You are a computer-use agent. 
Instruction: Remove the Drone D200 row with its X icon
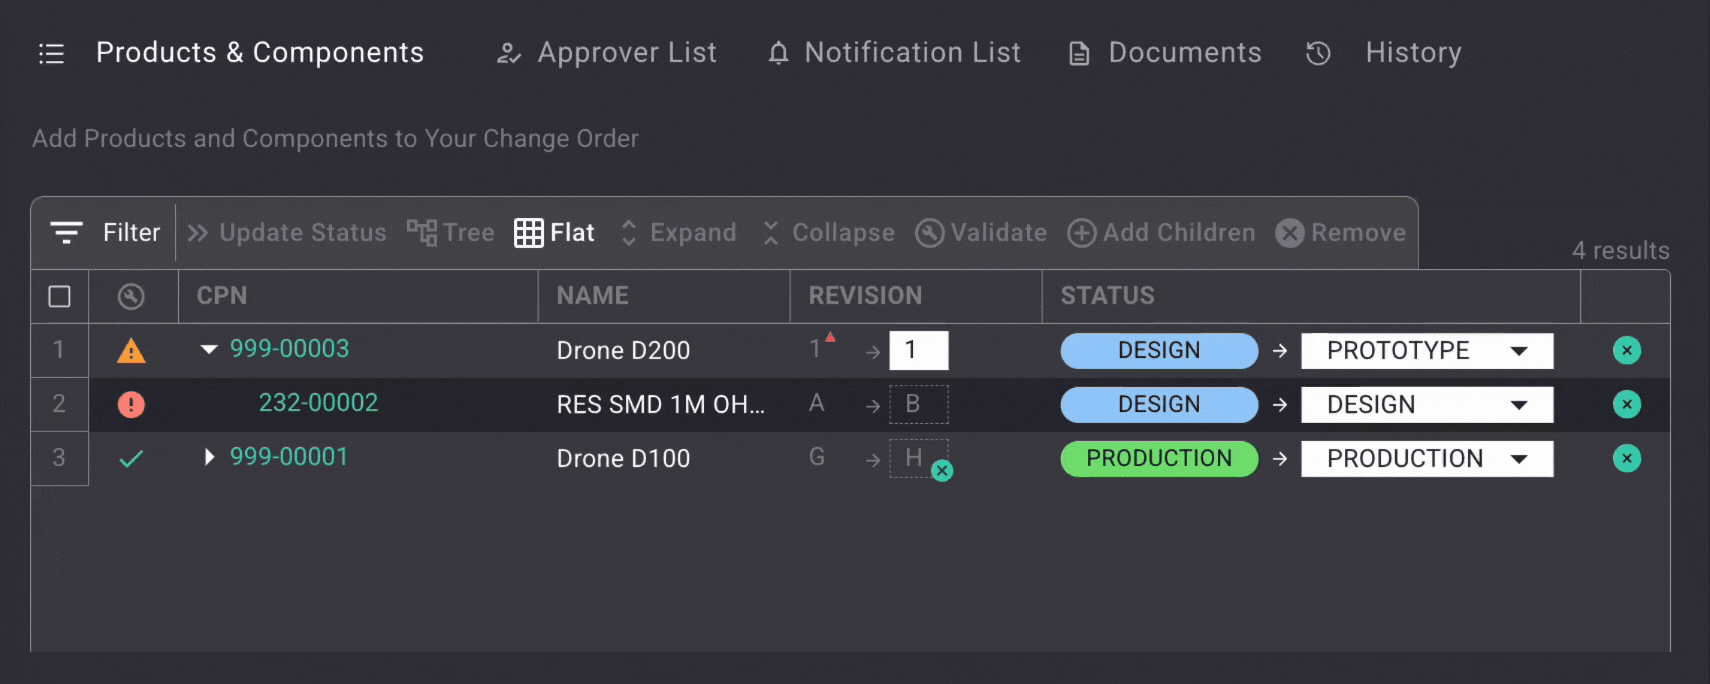(1626, 351)
